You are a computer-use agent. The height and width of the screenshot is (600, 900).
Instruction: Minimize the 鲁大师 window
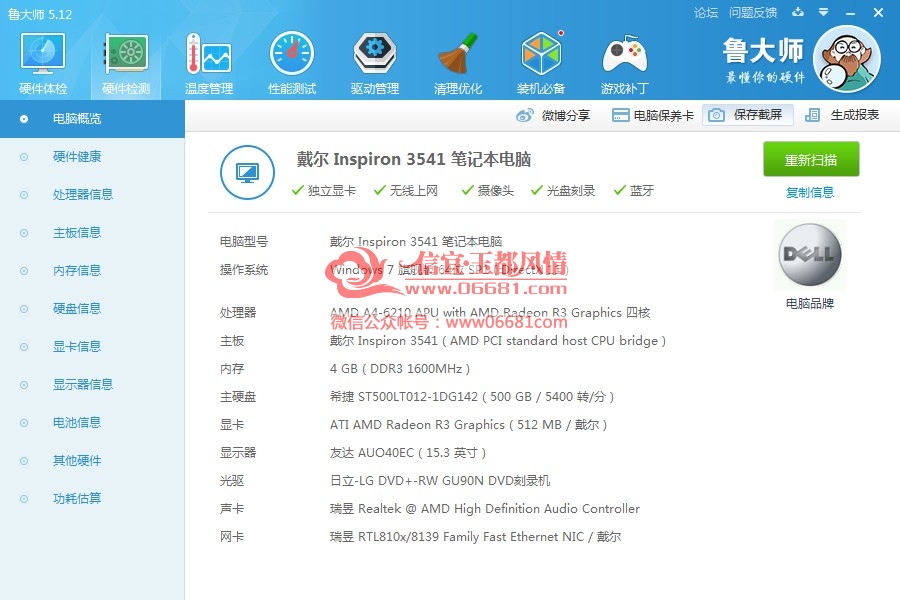point(851,13)
